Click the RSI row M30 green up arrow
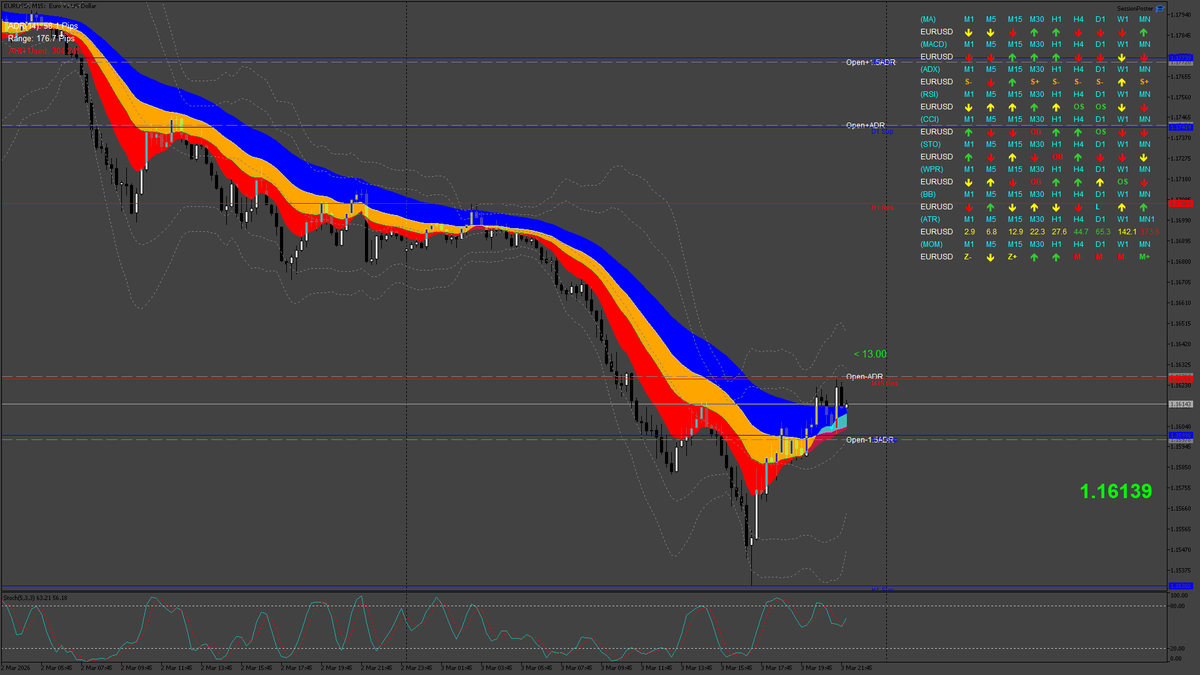This screenshot has height=675, width=1200. click(1034, 107)
